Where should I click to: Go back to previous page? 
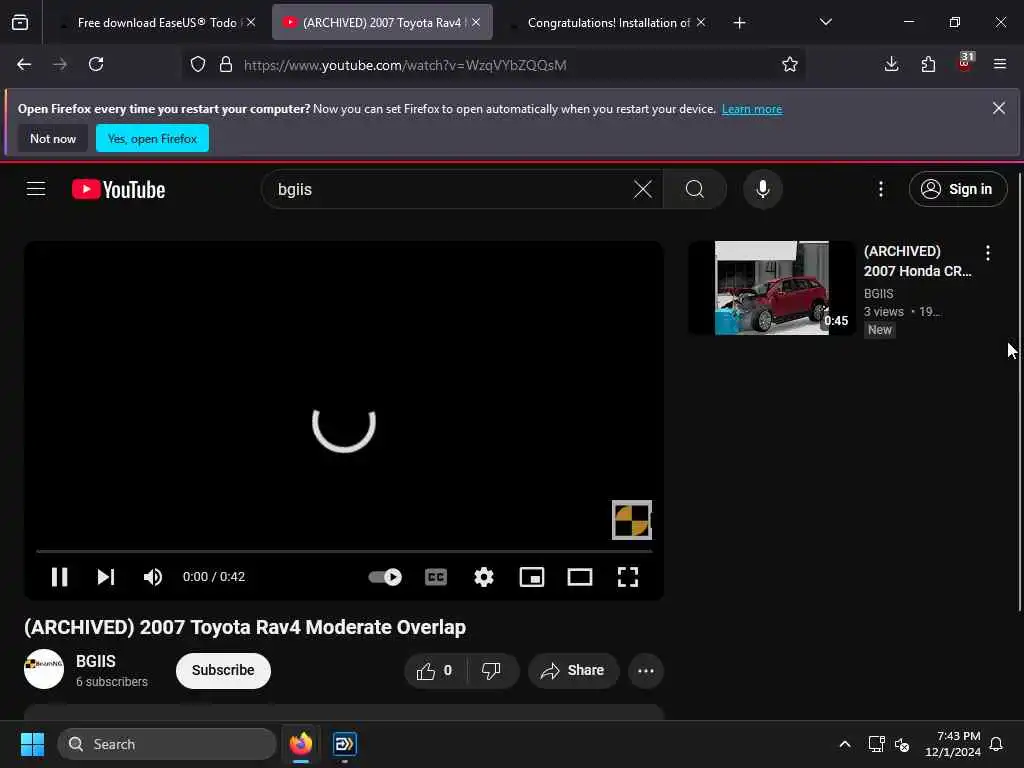pos(24,64)
